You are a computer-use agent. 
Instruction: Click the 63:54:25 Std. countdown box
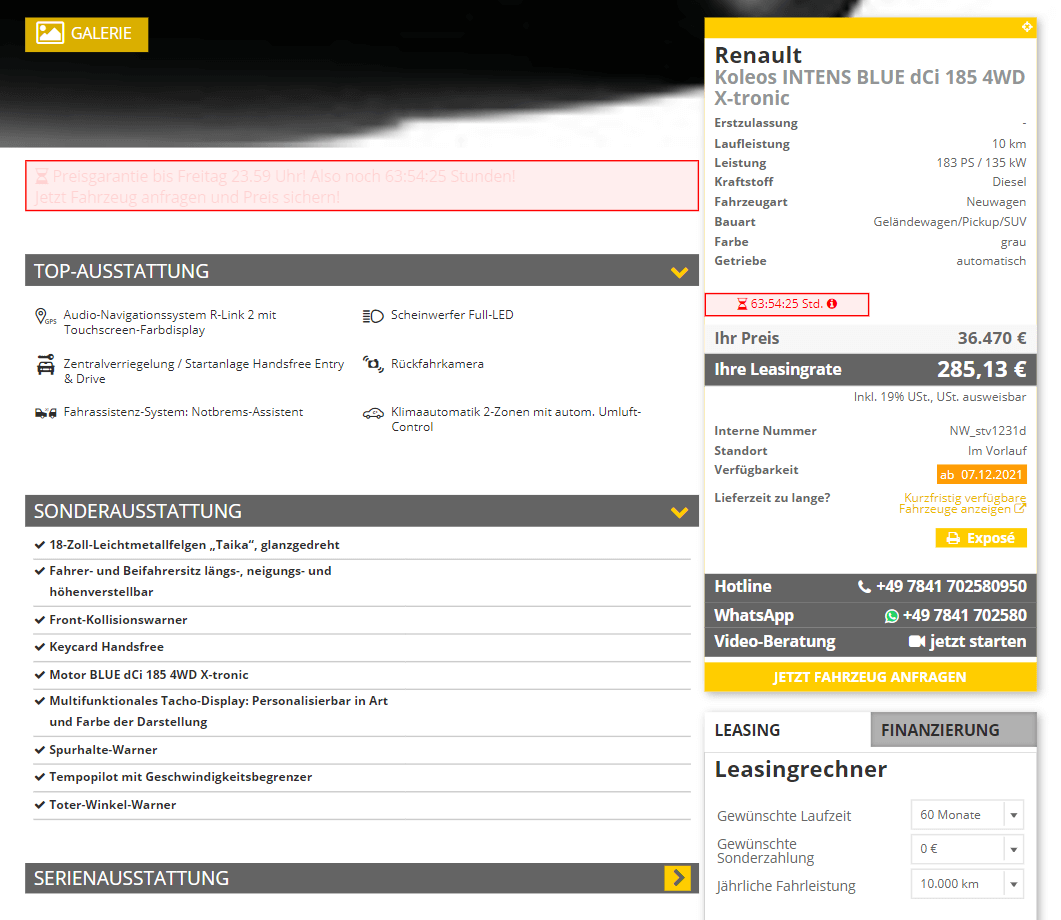point(787,304)
